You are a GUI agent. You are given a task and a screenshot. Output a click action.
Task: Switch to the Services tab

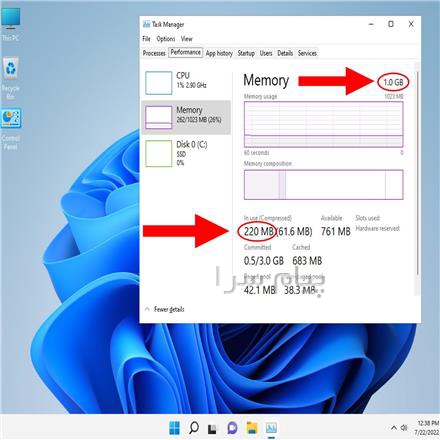(x=307, y=53)
